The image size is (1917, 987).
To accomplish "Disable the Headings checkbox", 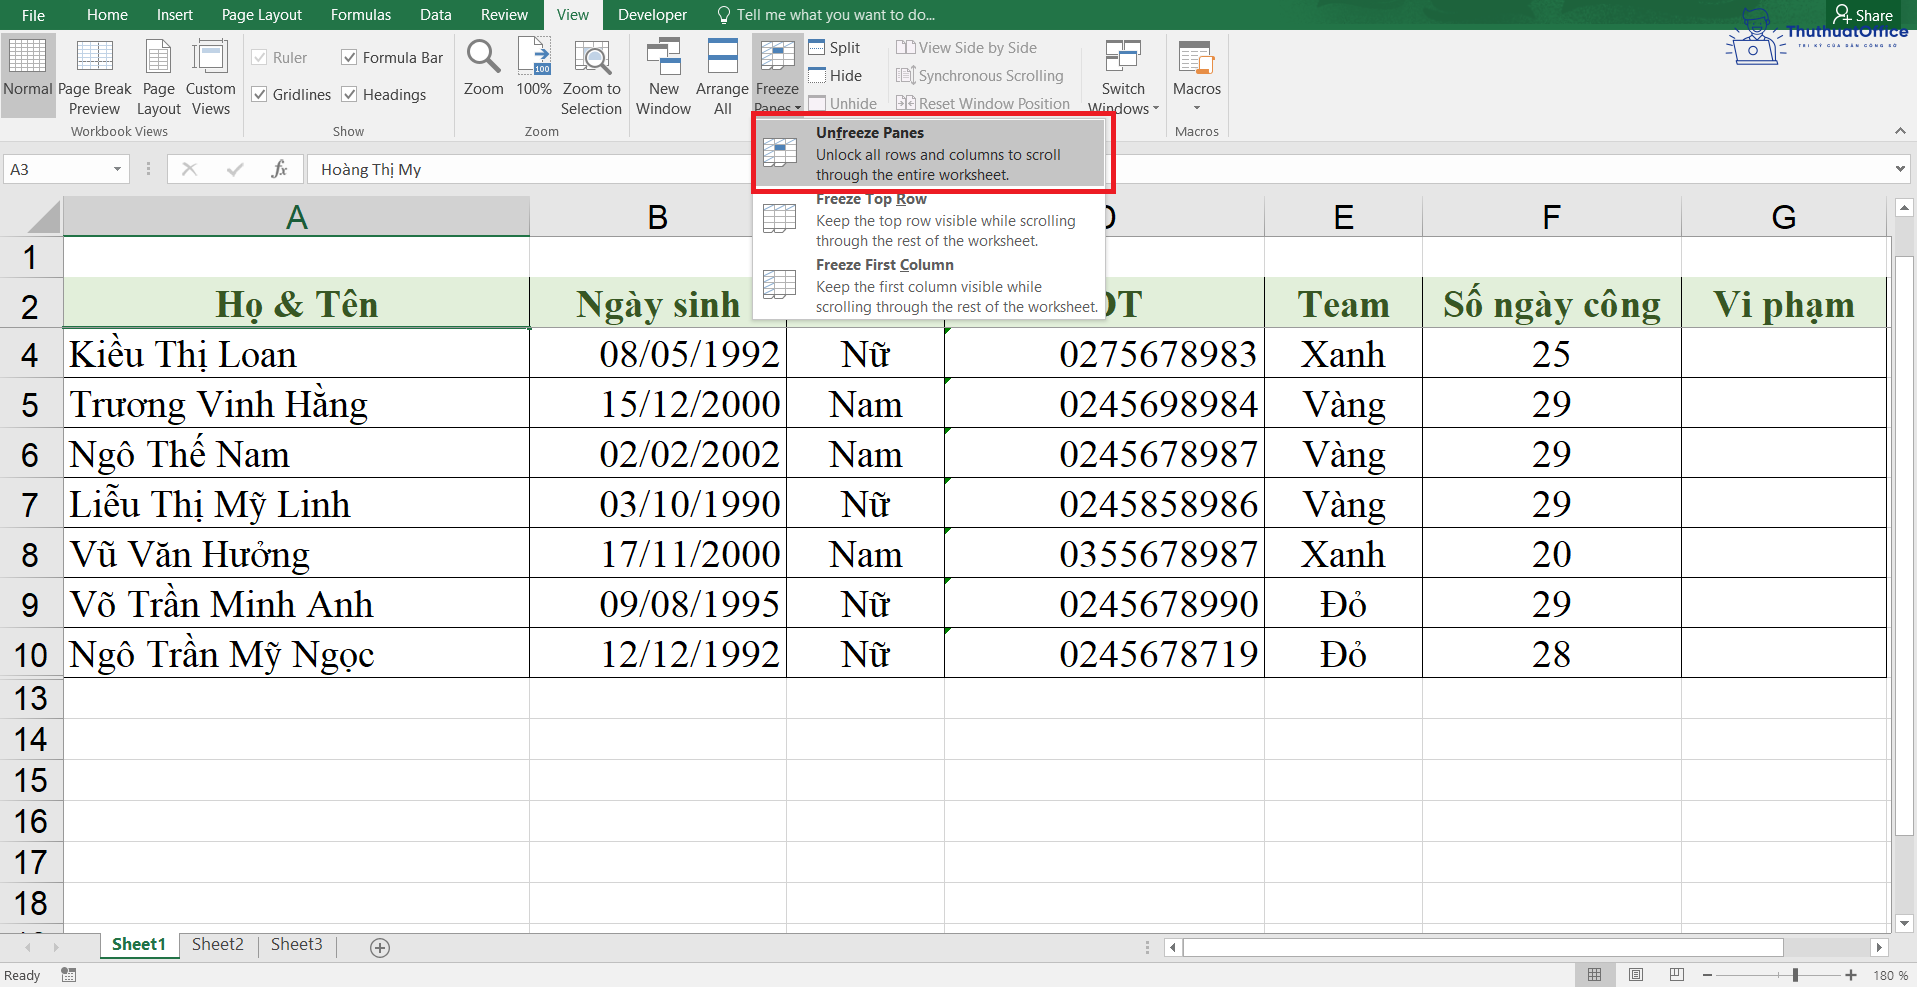I will pos(349,93).
